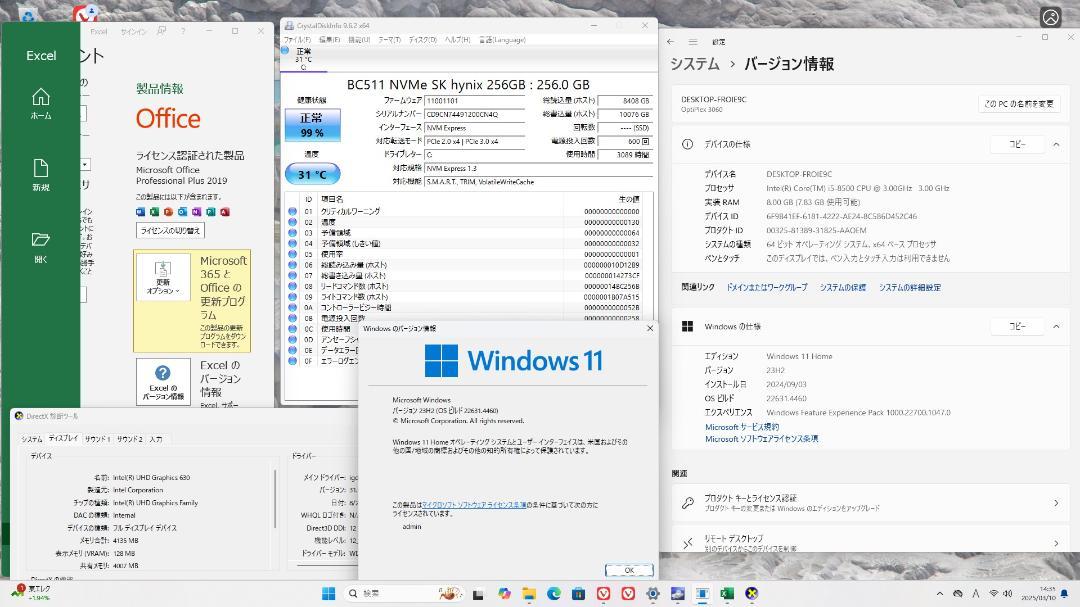Click the health status 正常 99% button

[312, 125]
